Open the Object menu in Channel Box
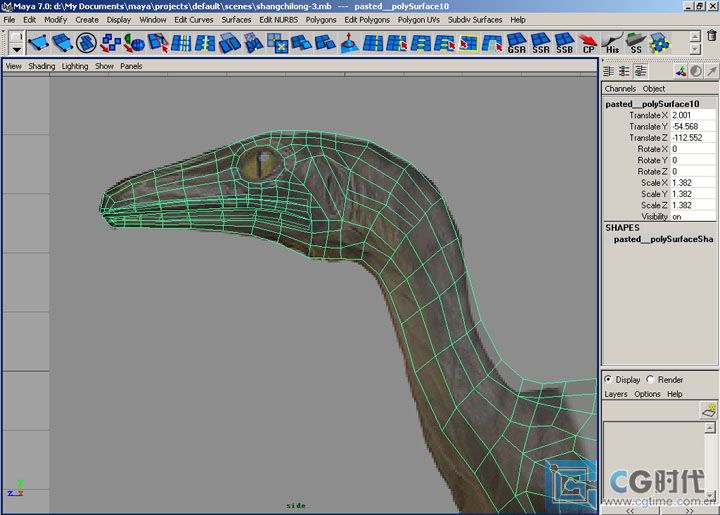This screenshot has width=720, height=515. [653, 89]
